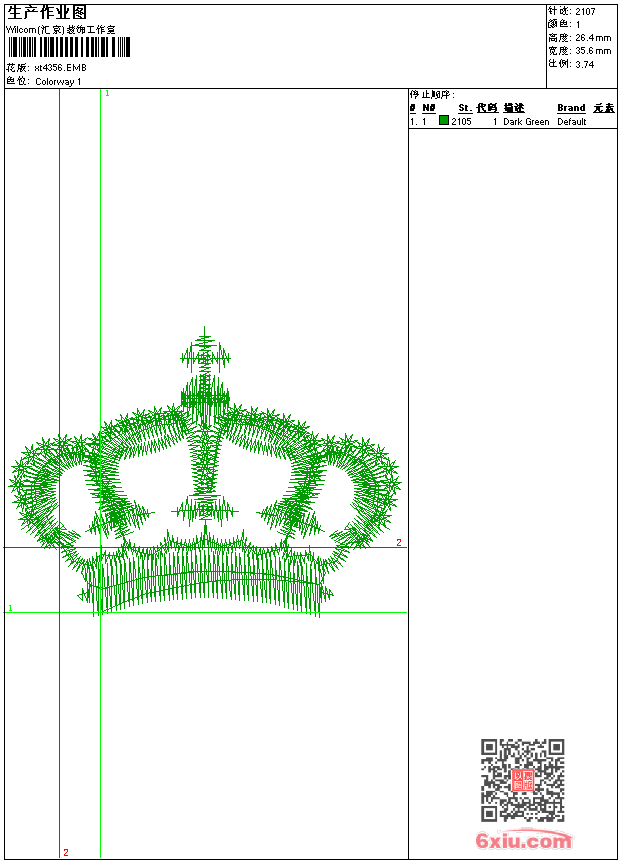Click the barcode in the header
Viewport: 620px width, 860px height.
pyautogui.click(x=69, y=48)
